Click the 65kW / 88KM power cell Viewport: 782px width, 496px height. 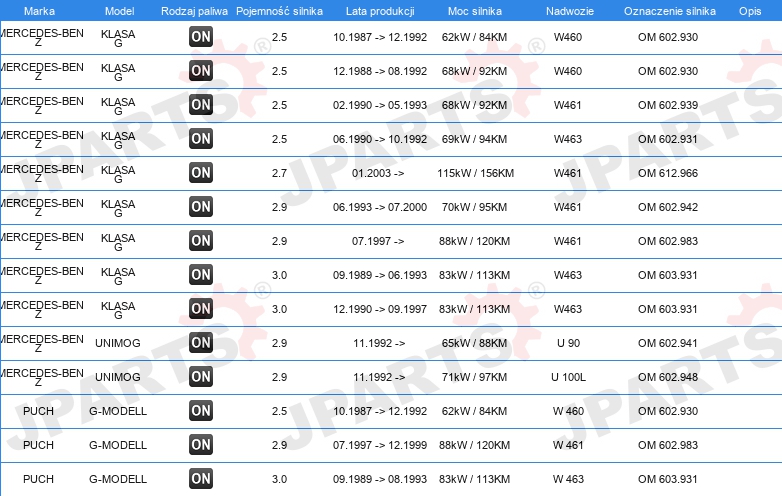[x=474, y=343]
